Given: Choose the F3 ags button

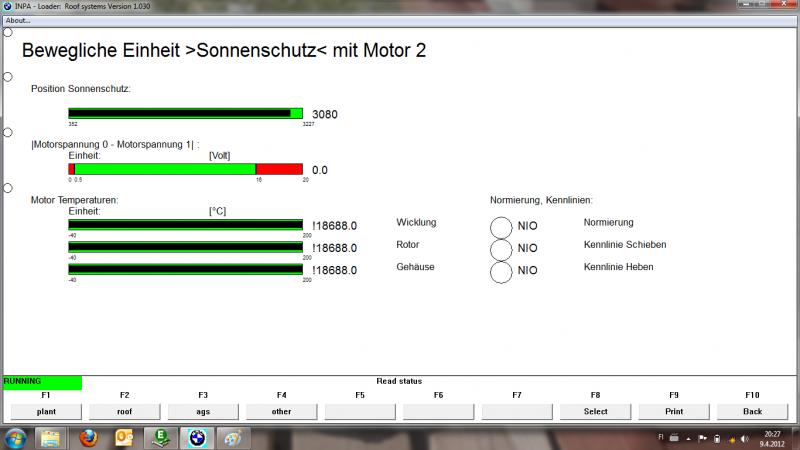Looking at the screenshot, I should [203, 411].
